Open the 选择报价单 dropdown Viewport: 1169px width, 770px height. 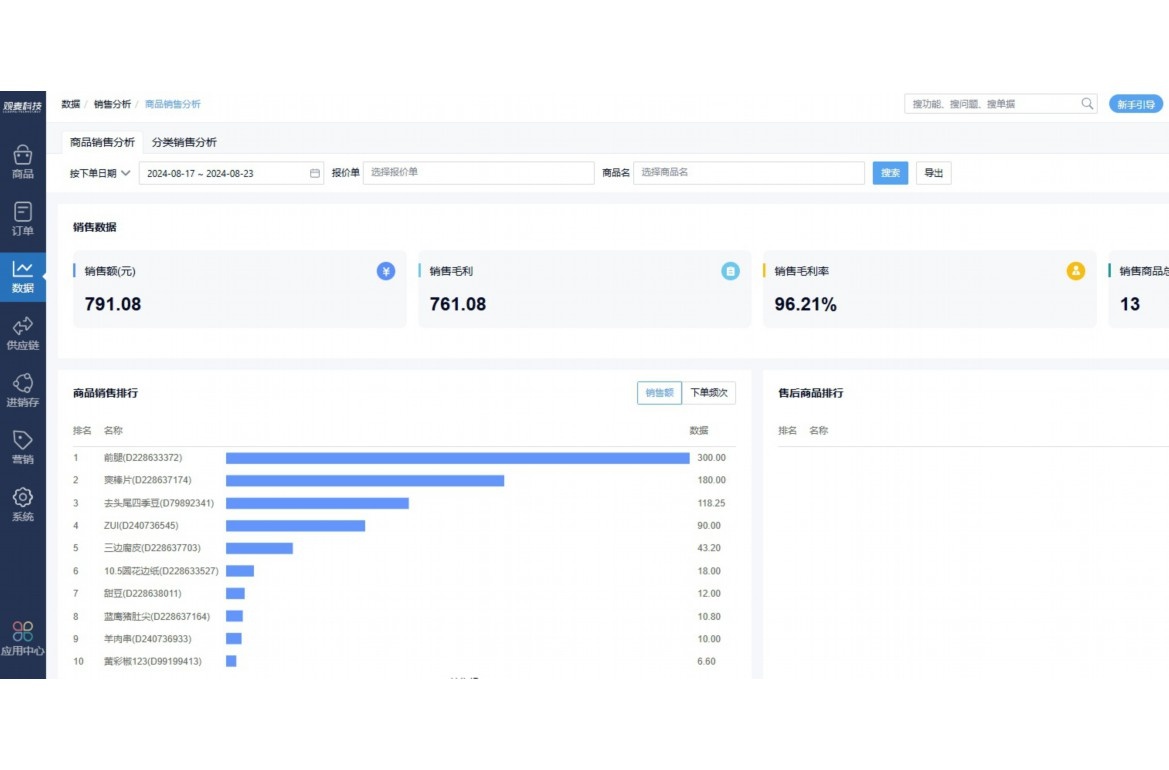478,173
